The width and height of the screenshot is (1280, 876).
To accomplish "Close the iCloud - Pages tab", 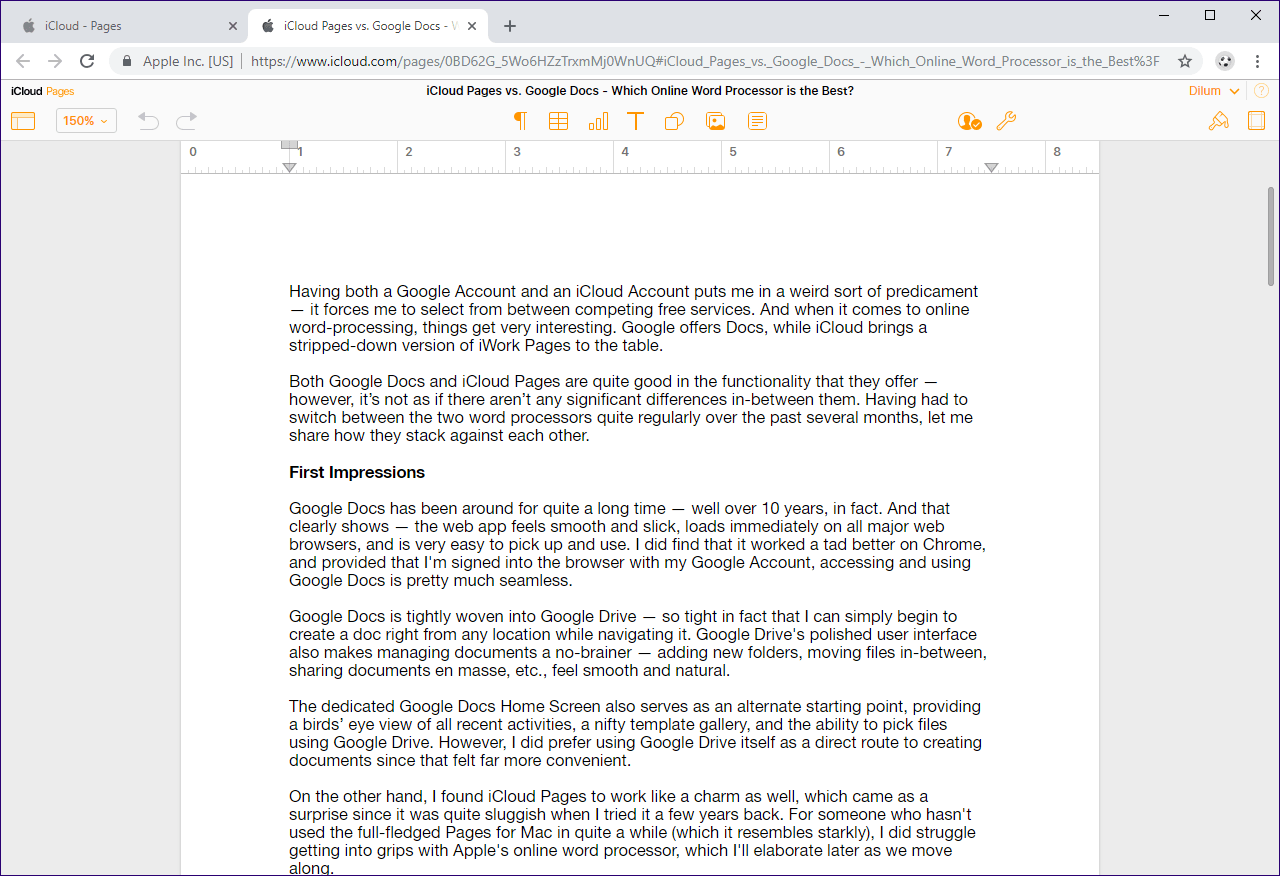I will pos(232,26).
